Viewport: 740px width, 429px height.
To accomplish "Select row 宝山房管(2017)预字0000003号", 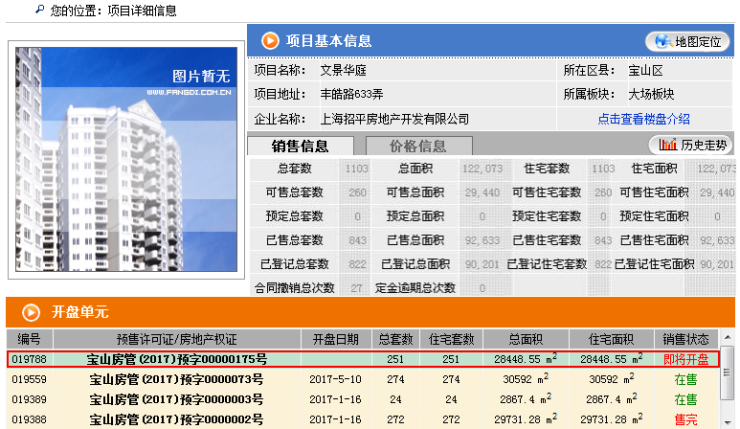I will 176,399.
